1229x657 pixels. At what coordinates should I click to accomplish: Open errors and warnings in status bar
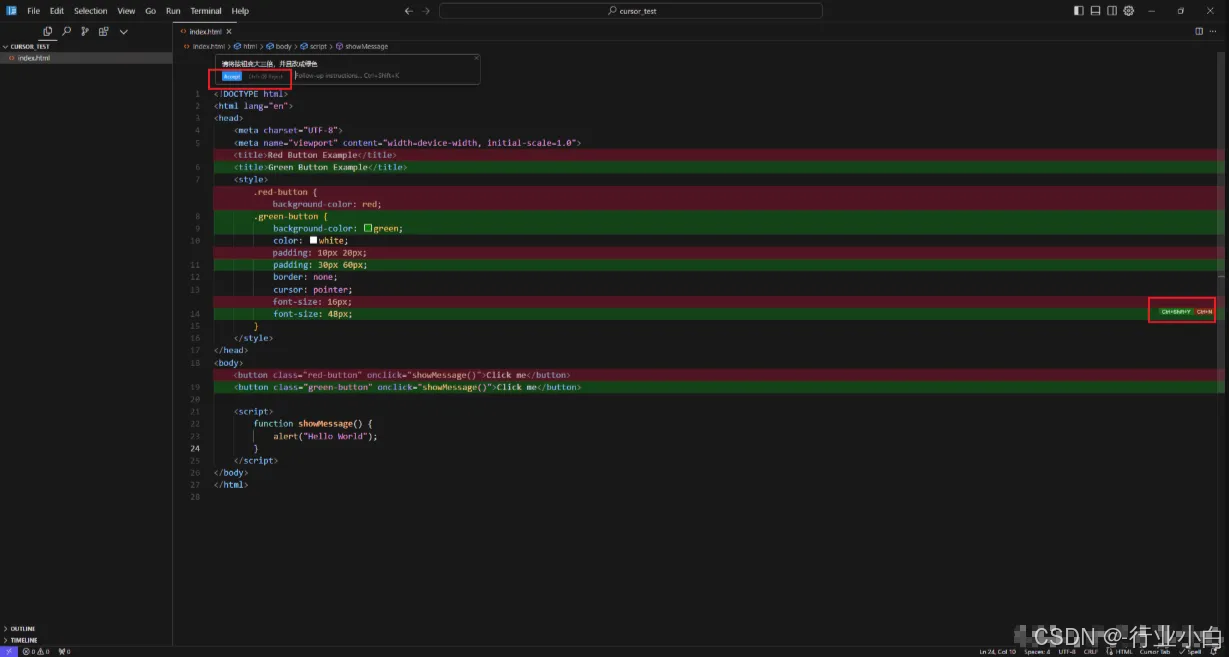pos(35,651)
